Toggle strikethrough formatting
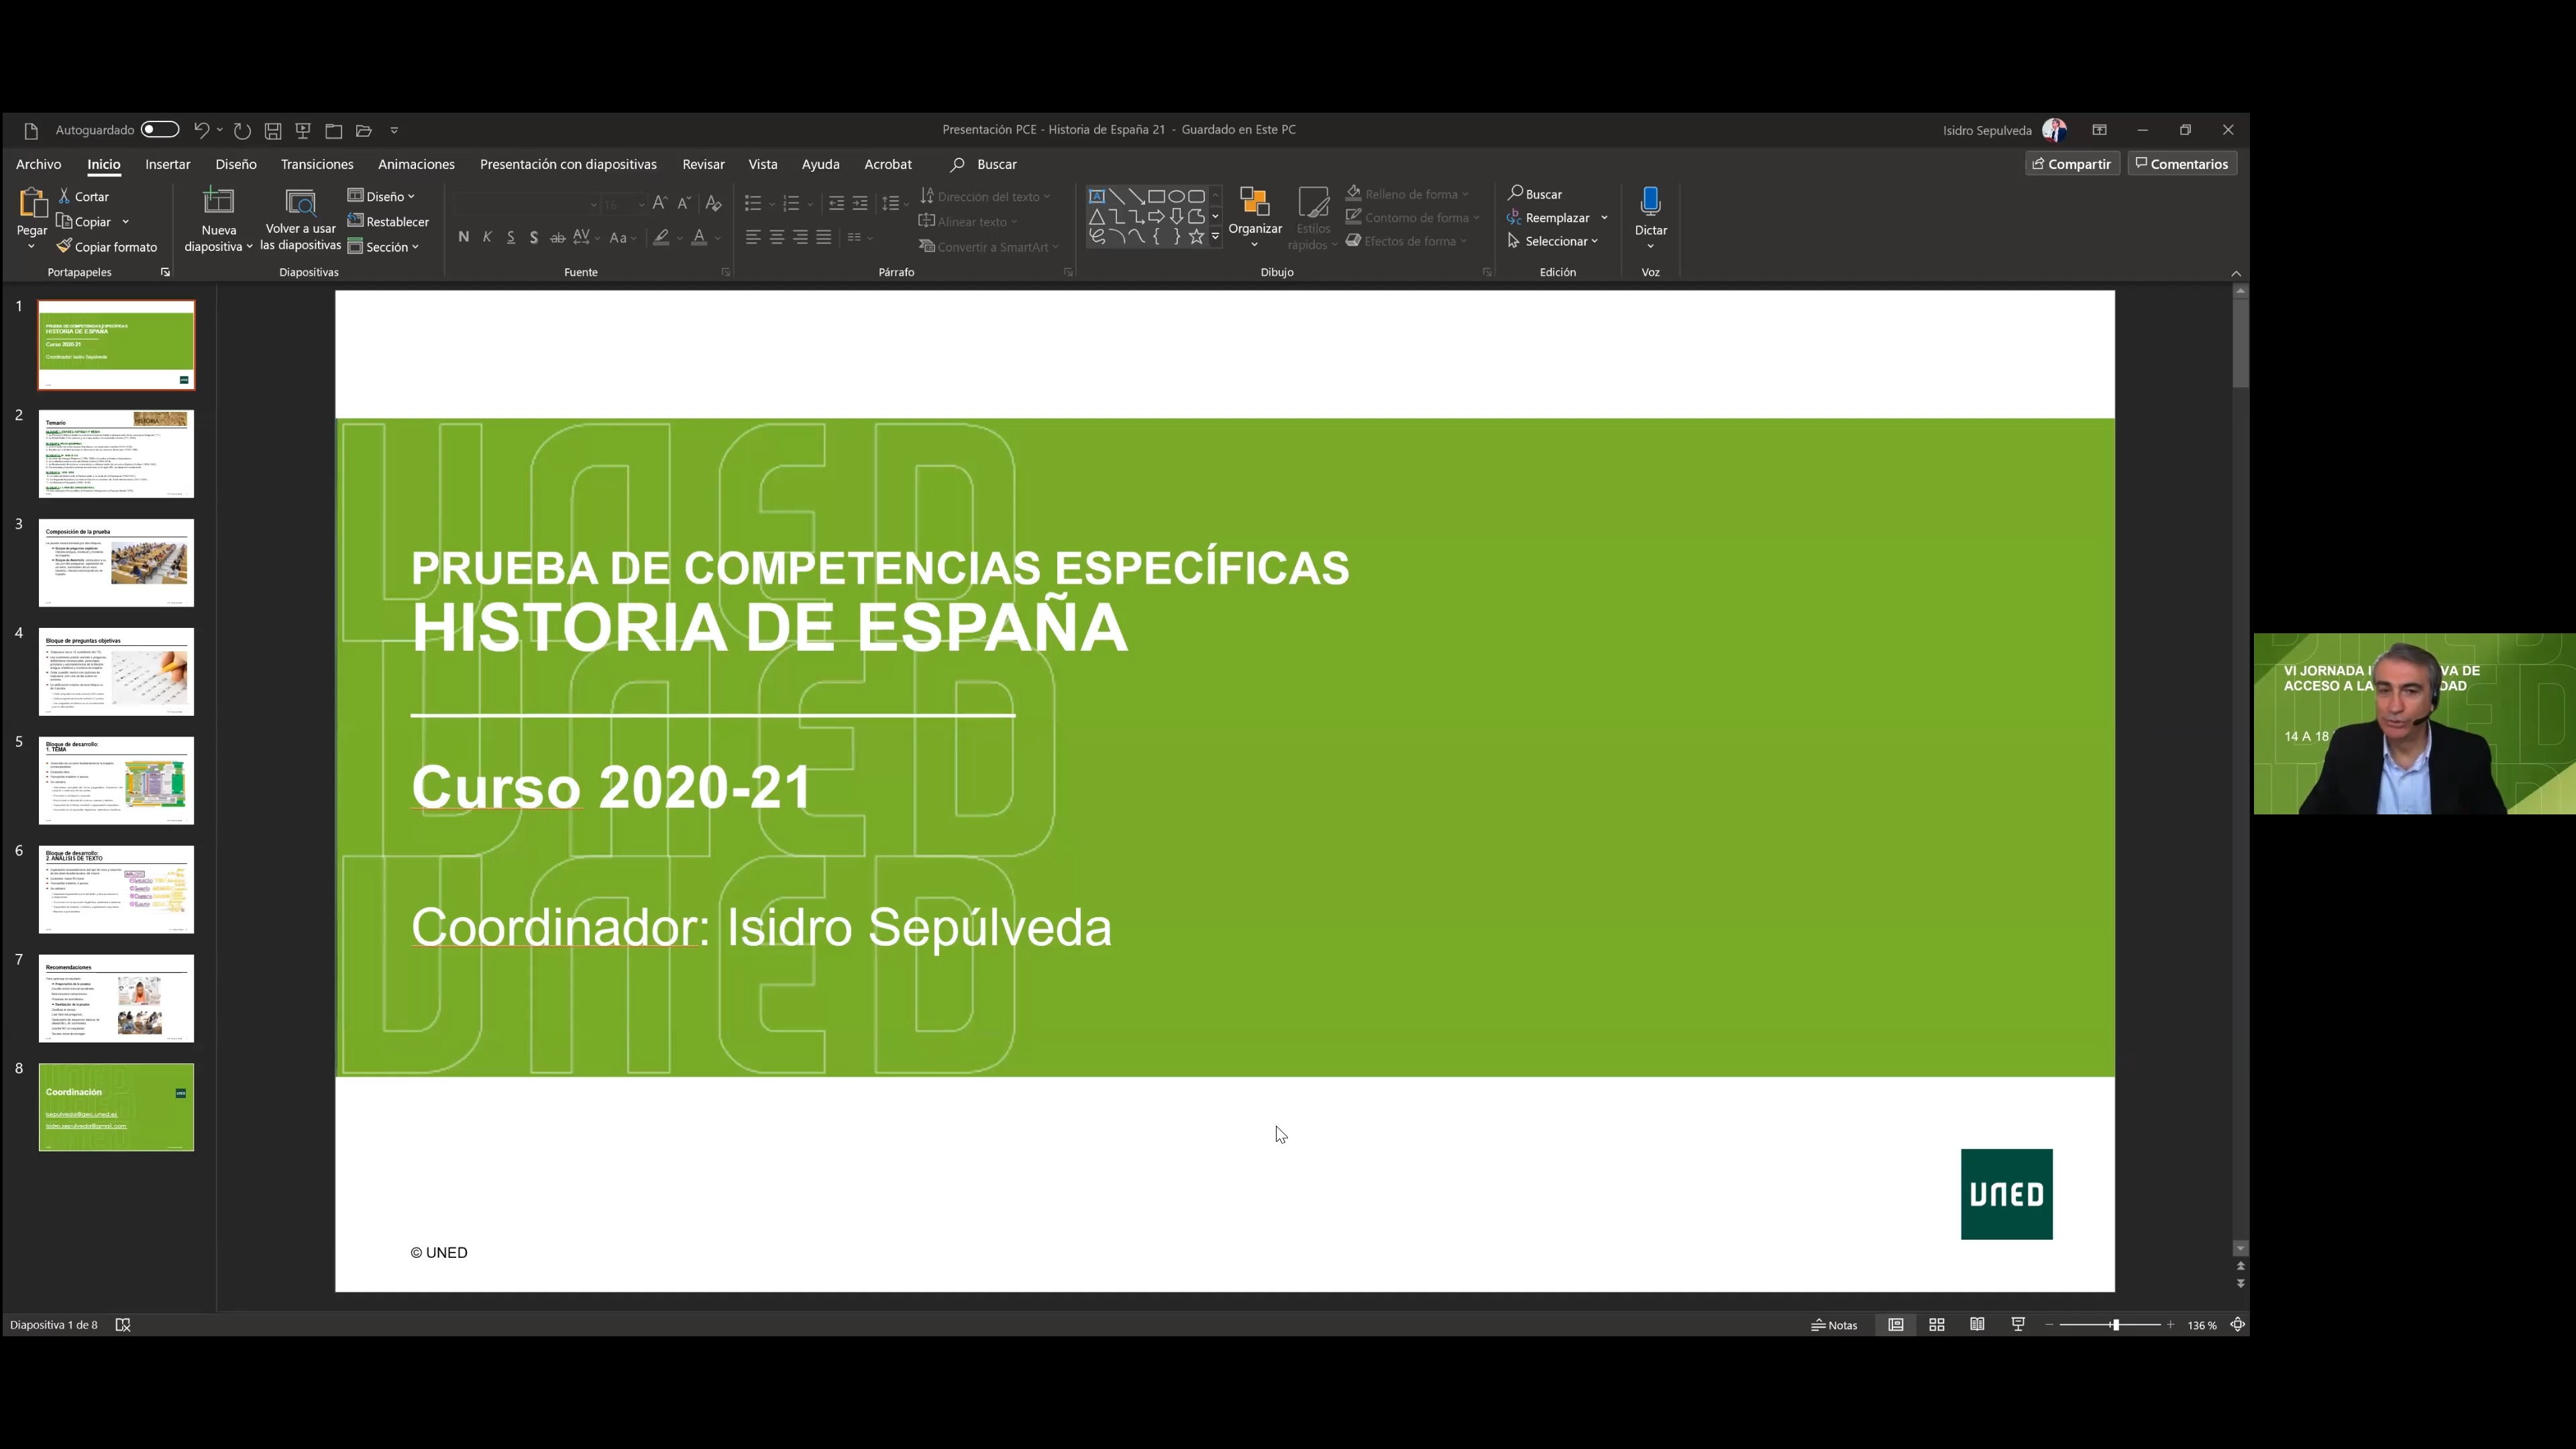Image resolution: width=2576 pixels, height=1449 pixels. point(558,237)
